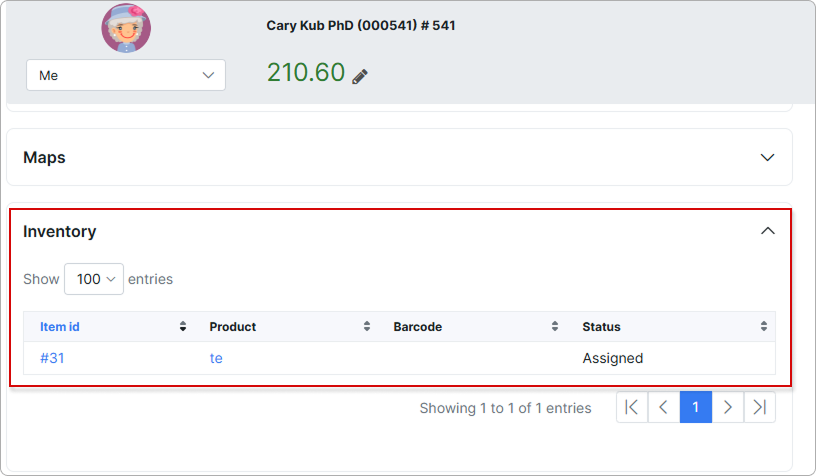Open product link te
The image size is (816, 476).
pyautogui.click(x=216, y=358)
